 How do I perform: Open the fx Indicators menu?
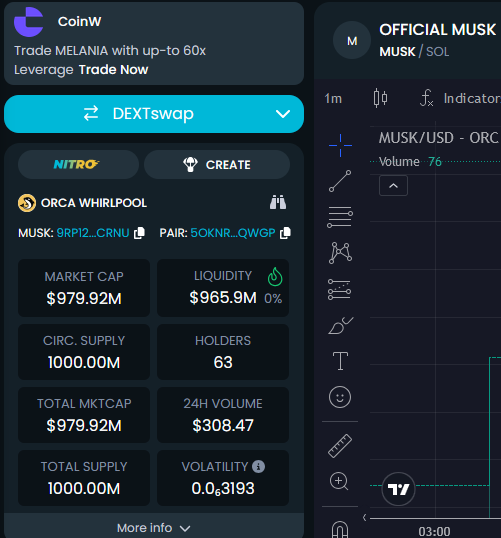460,98
